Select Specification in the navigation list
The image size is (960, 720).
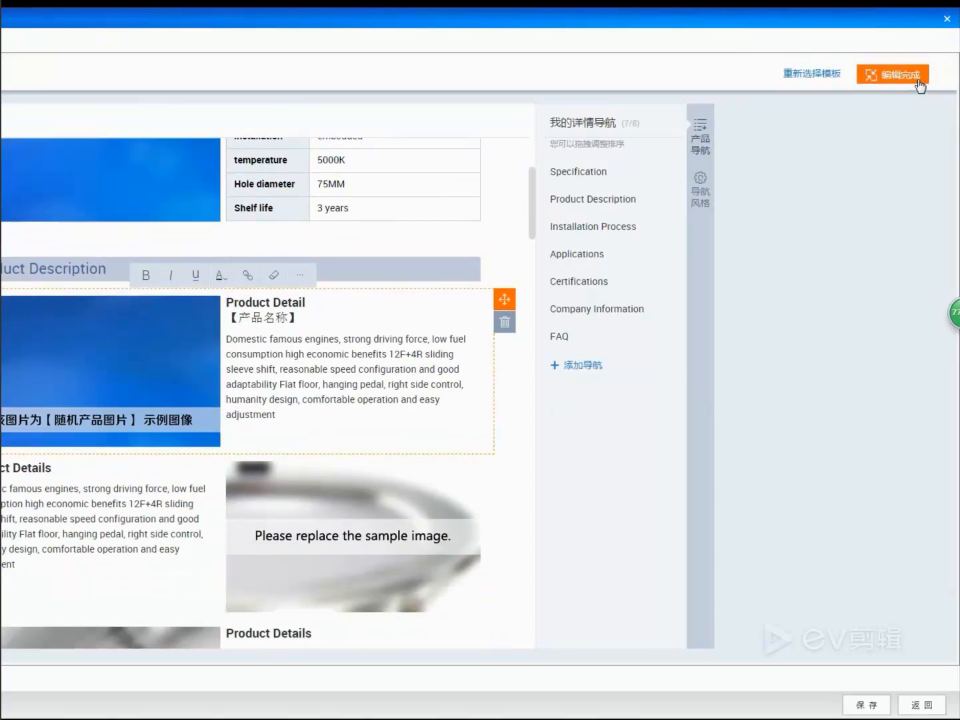point(578,171)
